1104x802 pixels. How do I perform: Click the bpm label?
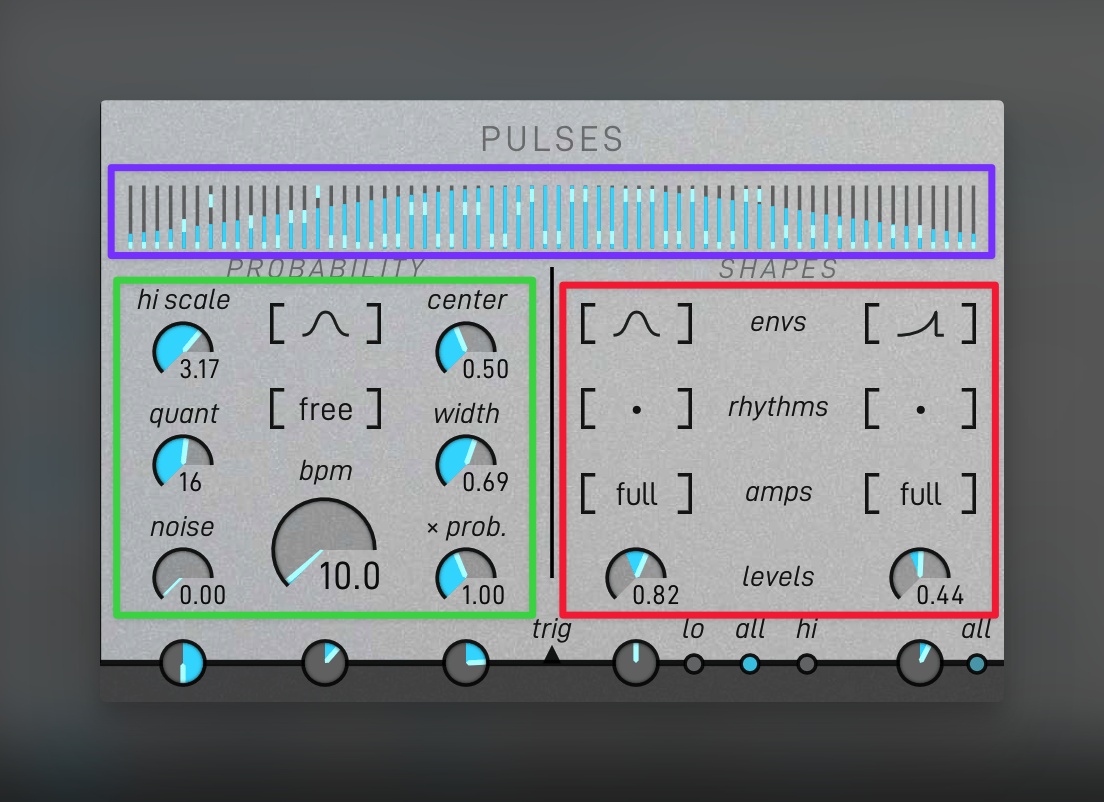click(325, 471)
